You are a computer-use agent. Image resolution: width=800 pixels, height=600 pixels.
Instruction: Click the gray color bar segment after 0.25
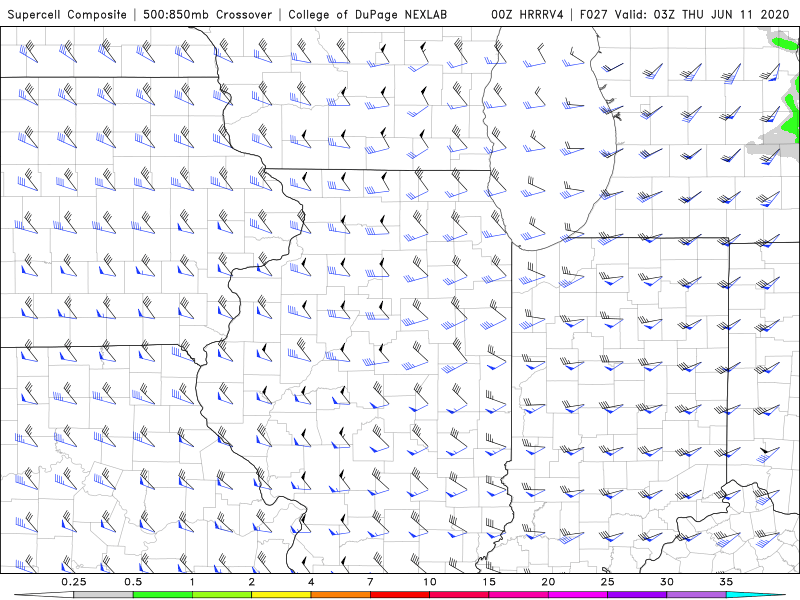pyautogui.click(x=103, y=595)
